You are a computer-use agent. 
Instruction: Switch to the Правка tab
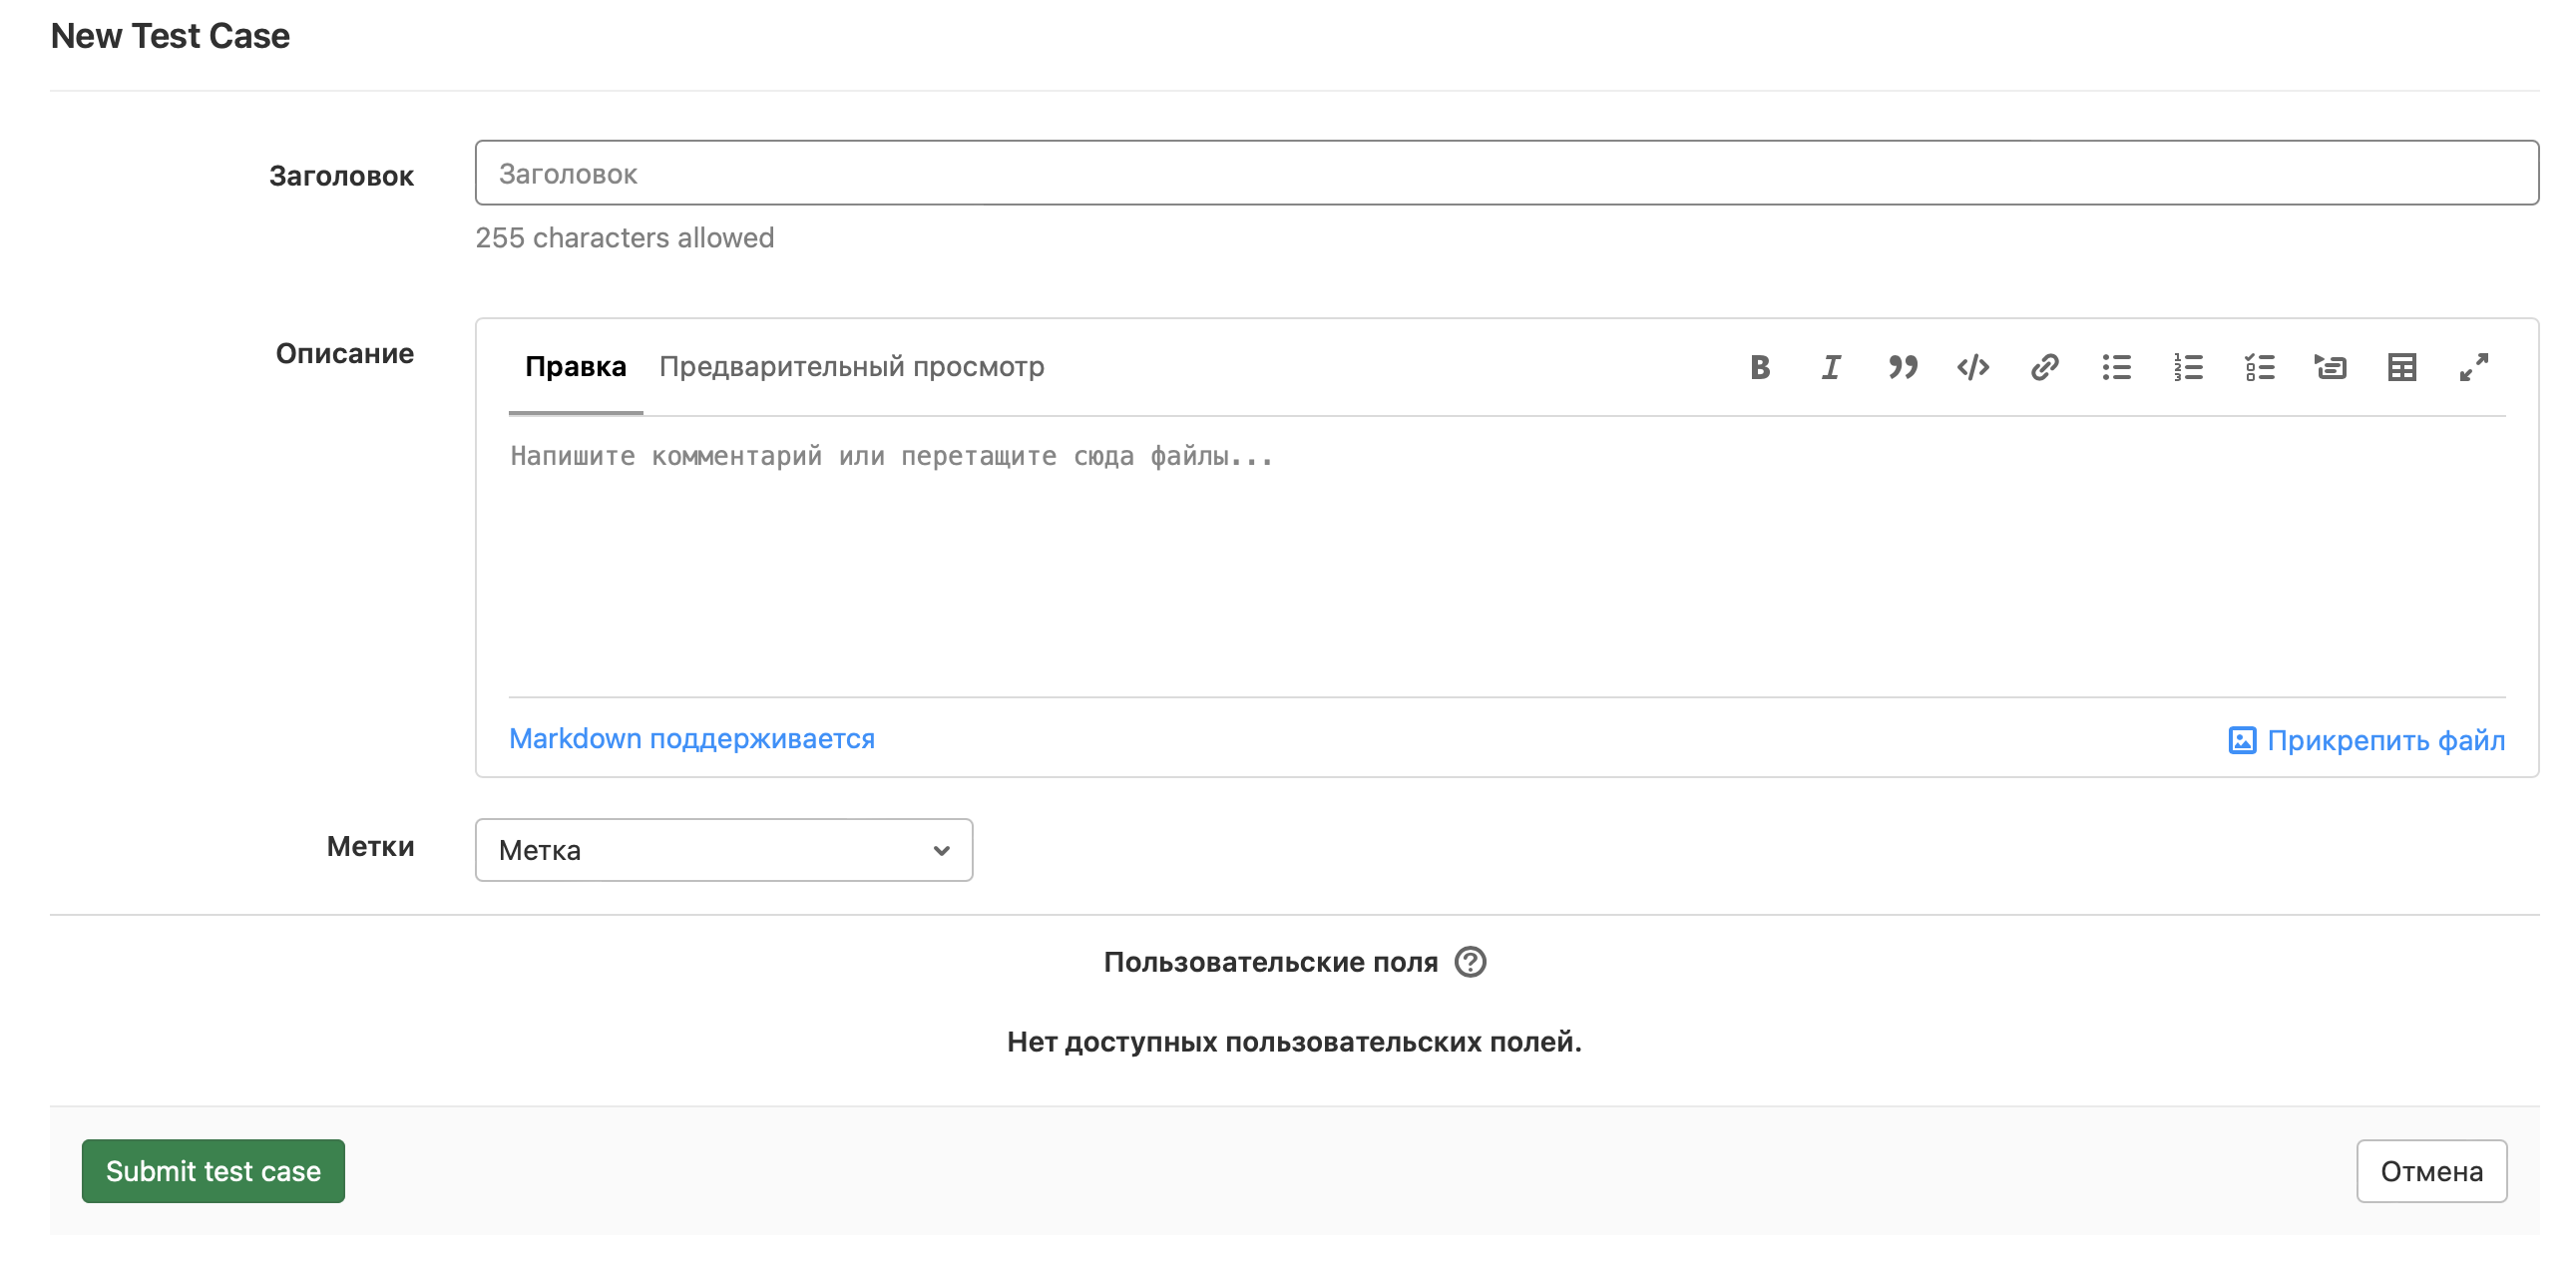pyautogui.click(x=575, y=367)
